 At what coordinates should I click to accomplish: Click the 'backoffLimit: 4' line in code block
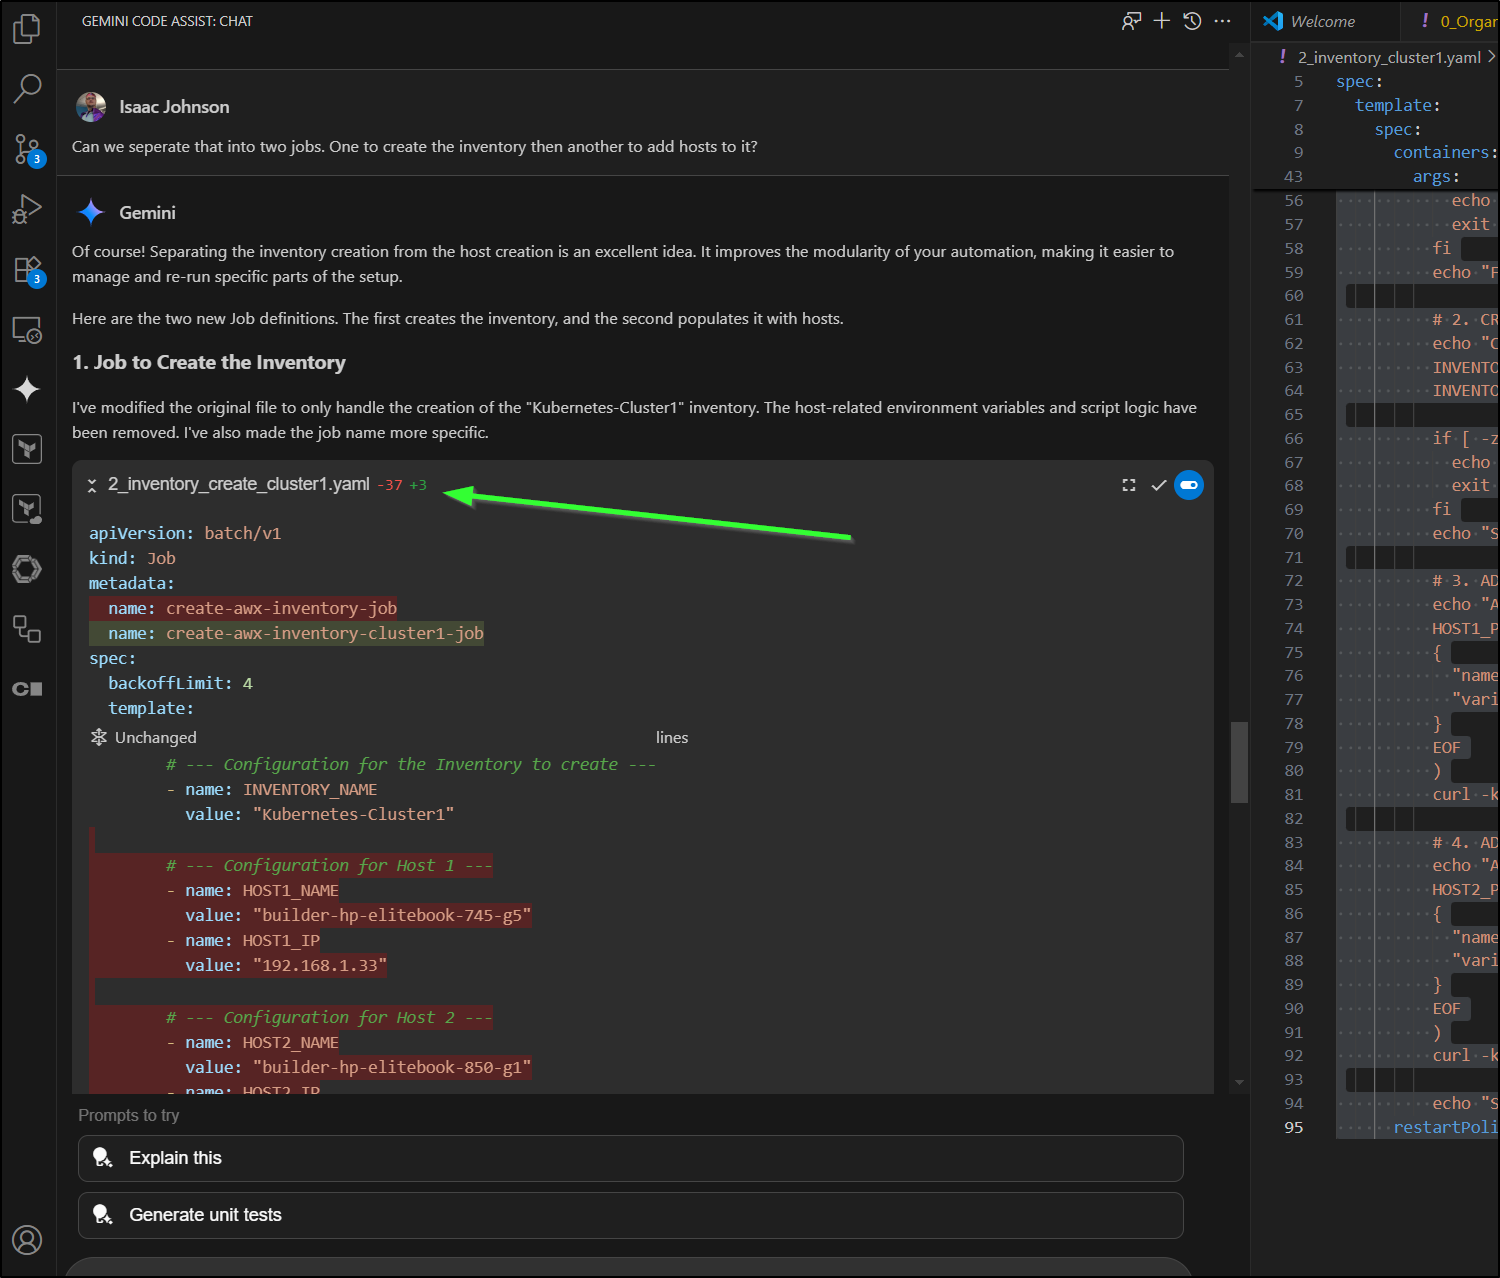click(x=180, y=683)
